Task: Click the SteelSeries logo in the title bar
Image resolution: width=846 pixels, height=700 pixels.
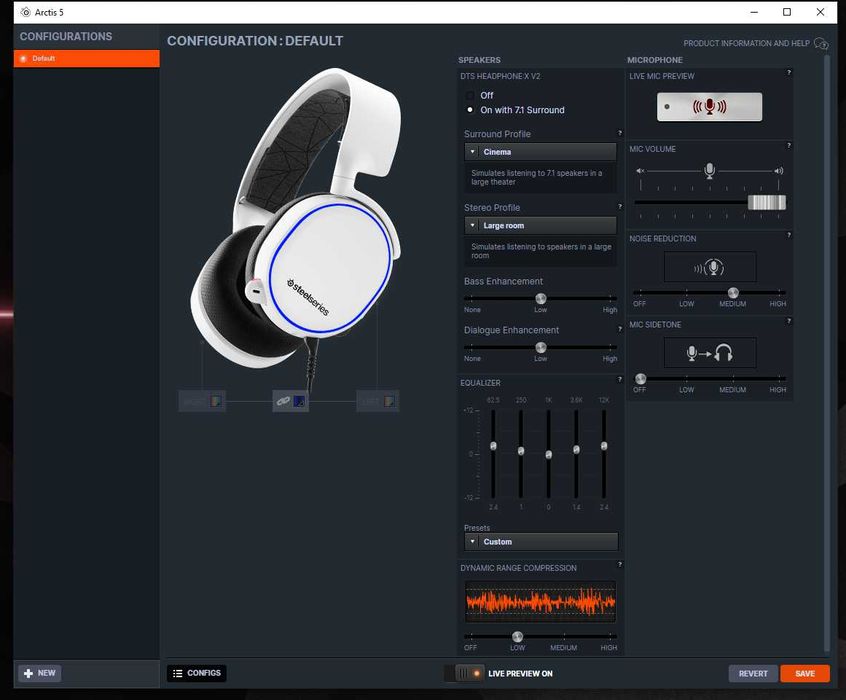Action: [25, 12]
